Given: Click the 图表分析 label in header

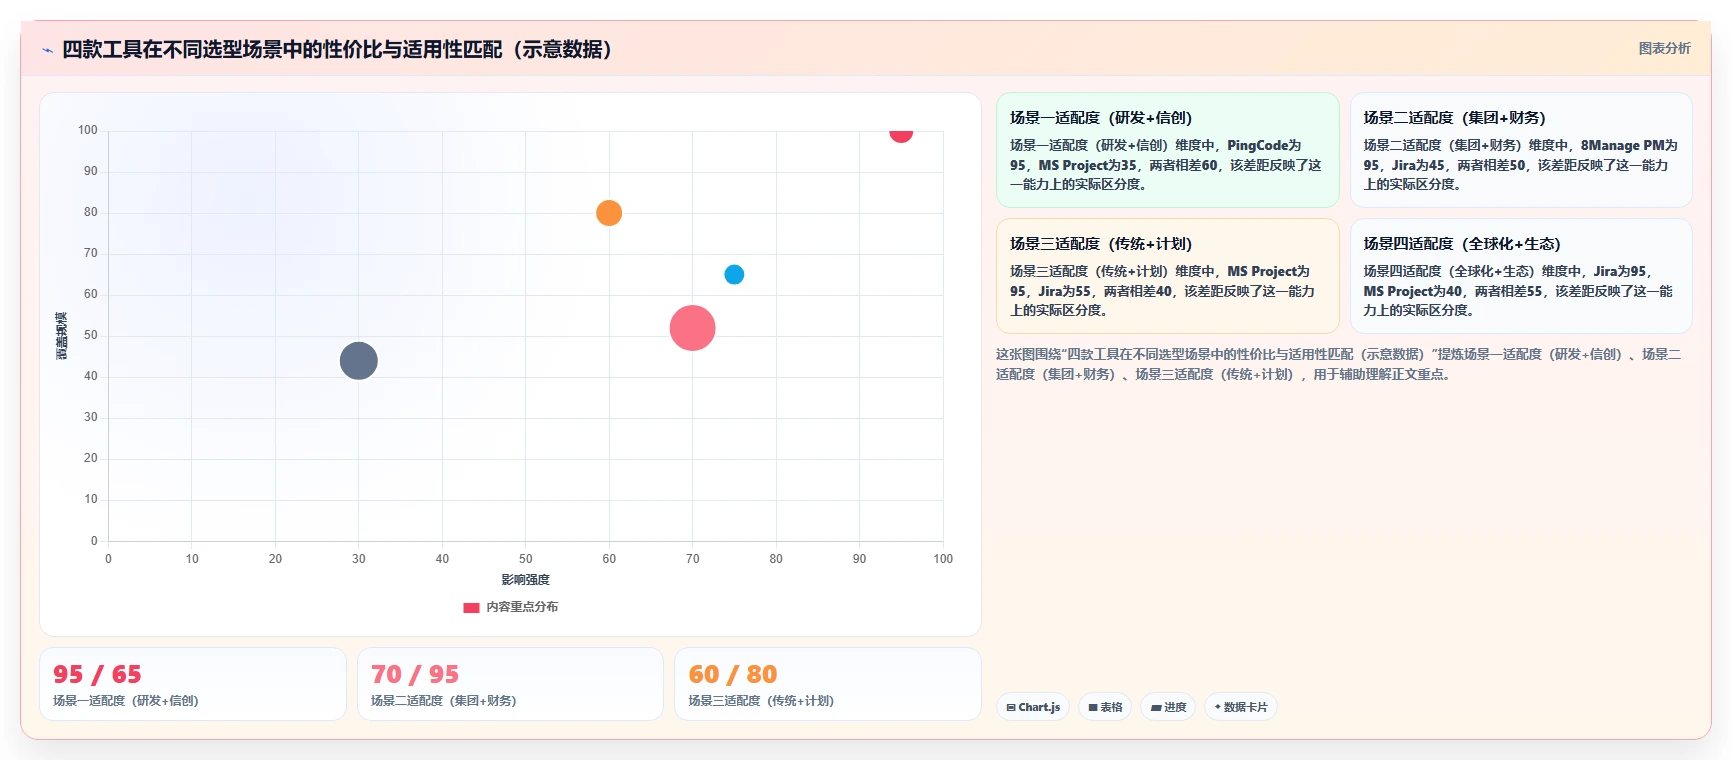Looking at the screenshot, I should tap(1664, 48).
